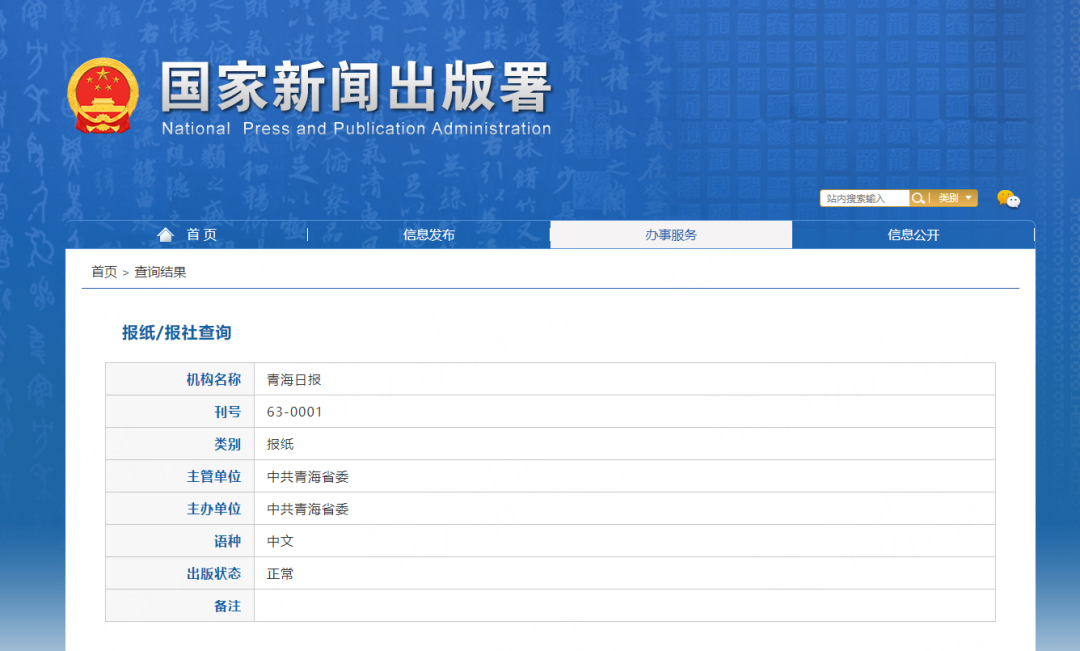Focus the 站内搜索输入 search field
The image size is (1080, 651).
pos(864,198)
